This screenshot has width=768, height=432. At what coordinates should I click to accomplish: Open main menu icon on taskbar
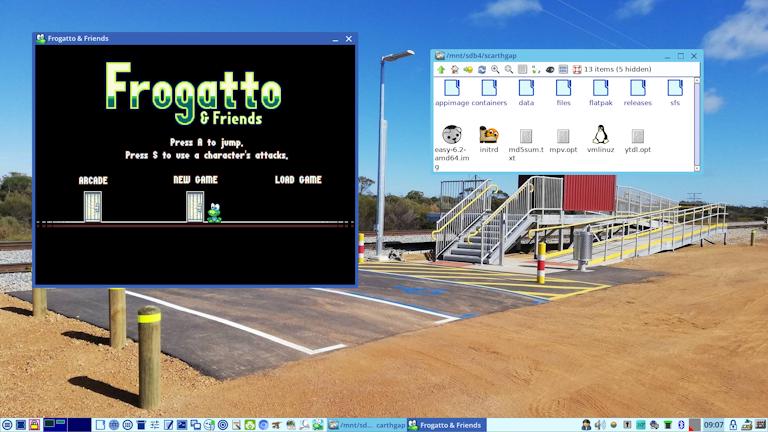(x=7, y=425)
